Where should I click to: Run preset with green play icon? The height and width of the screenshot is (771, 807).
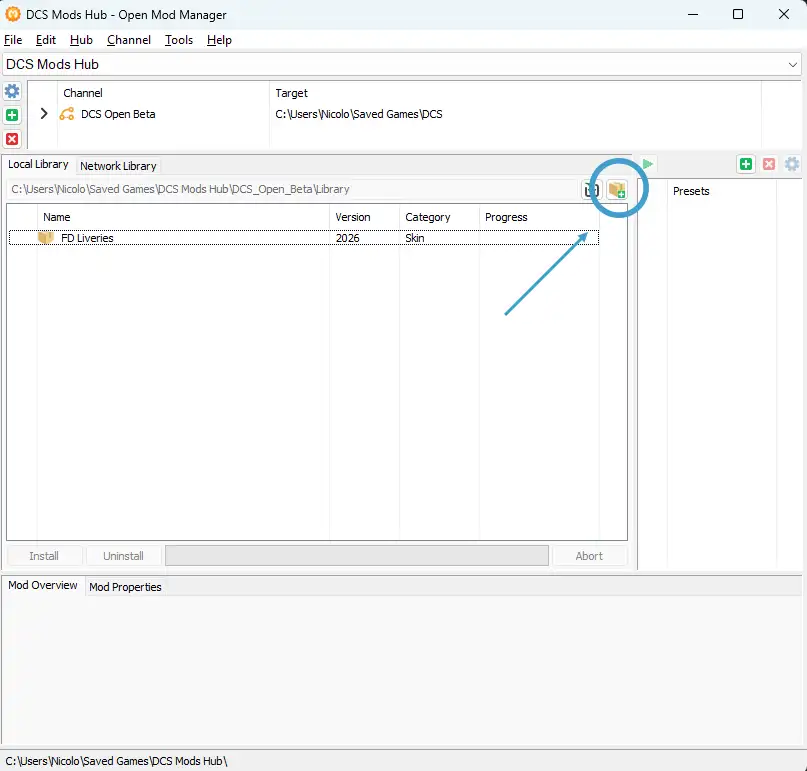(647, 164)
